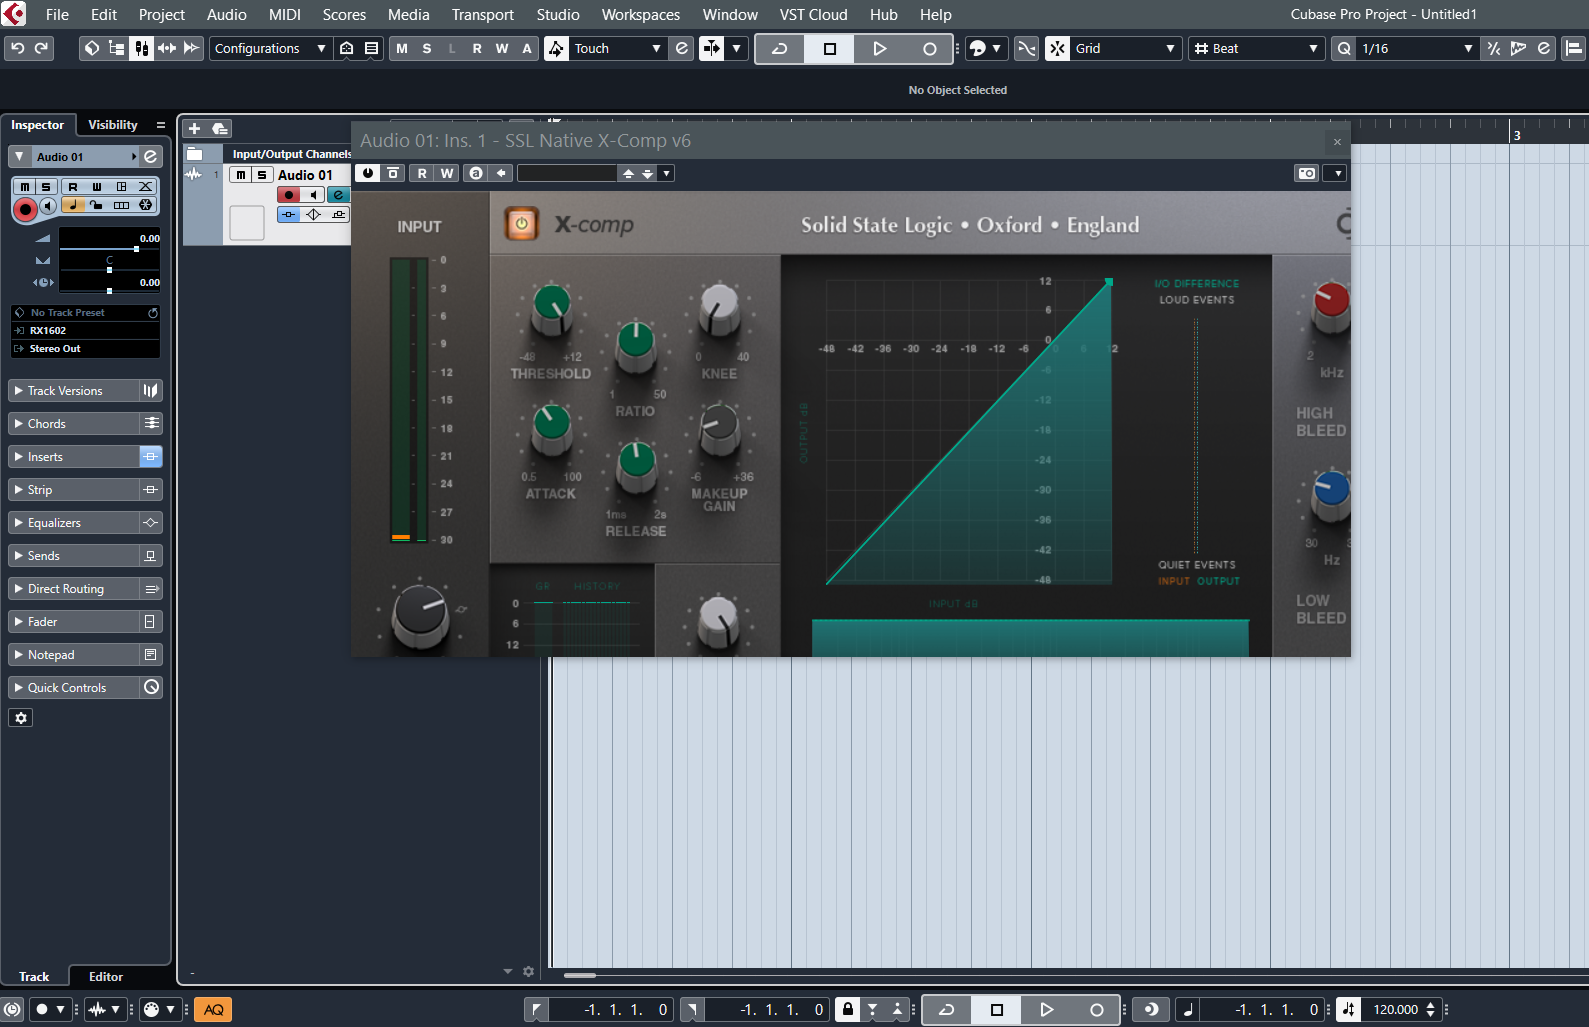1589x1027 pixels.
Task: Open the Input/Output Channels folder icon
Action: [195, 154]
